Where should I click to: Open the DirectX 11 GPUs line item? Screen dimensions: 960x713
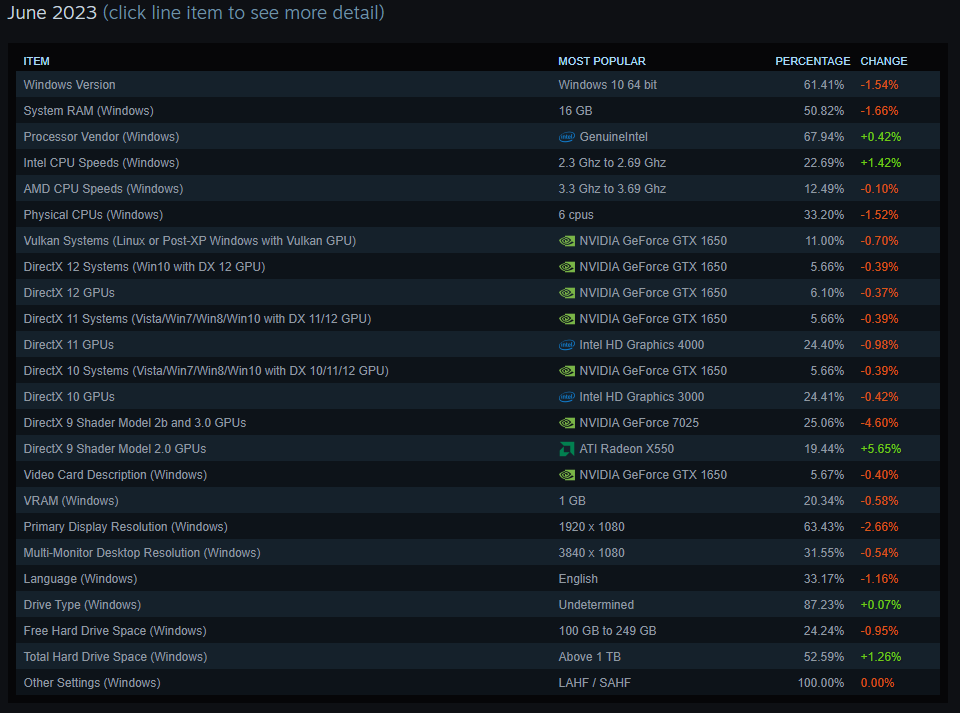pyautogui.click(x=478, y=345)
